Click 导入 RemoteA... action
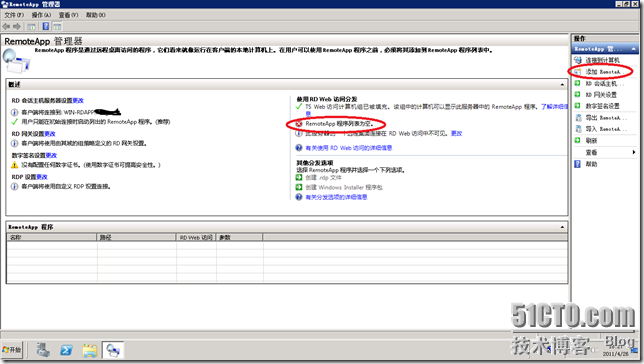644x364 pixels. pyautogui.click(x=606, y=129)
